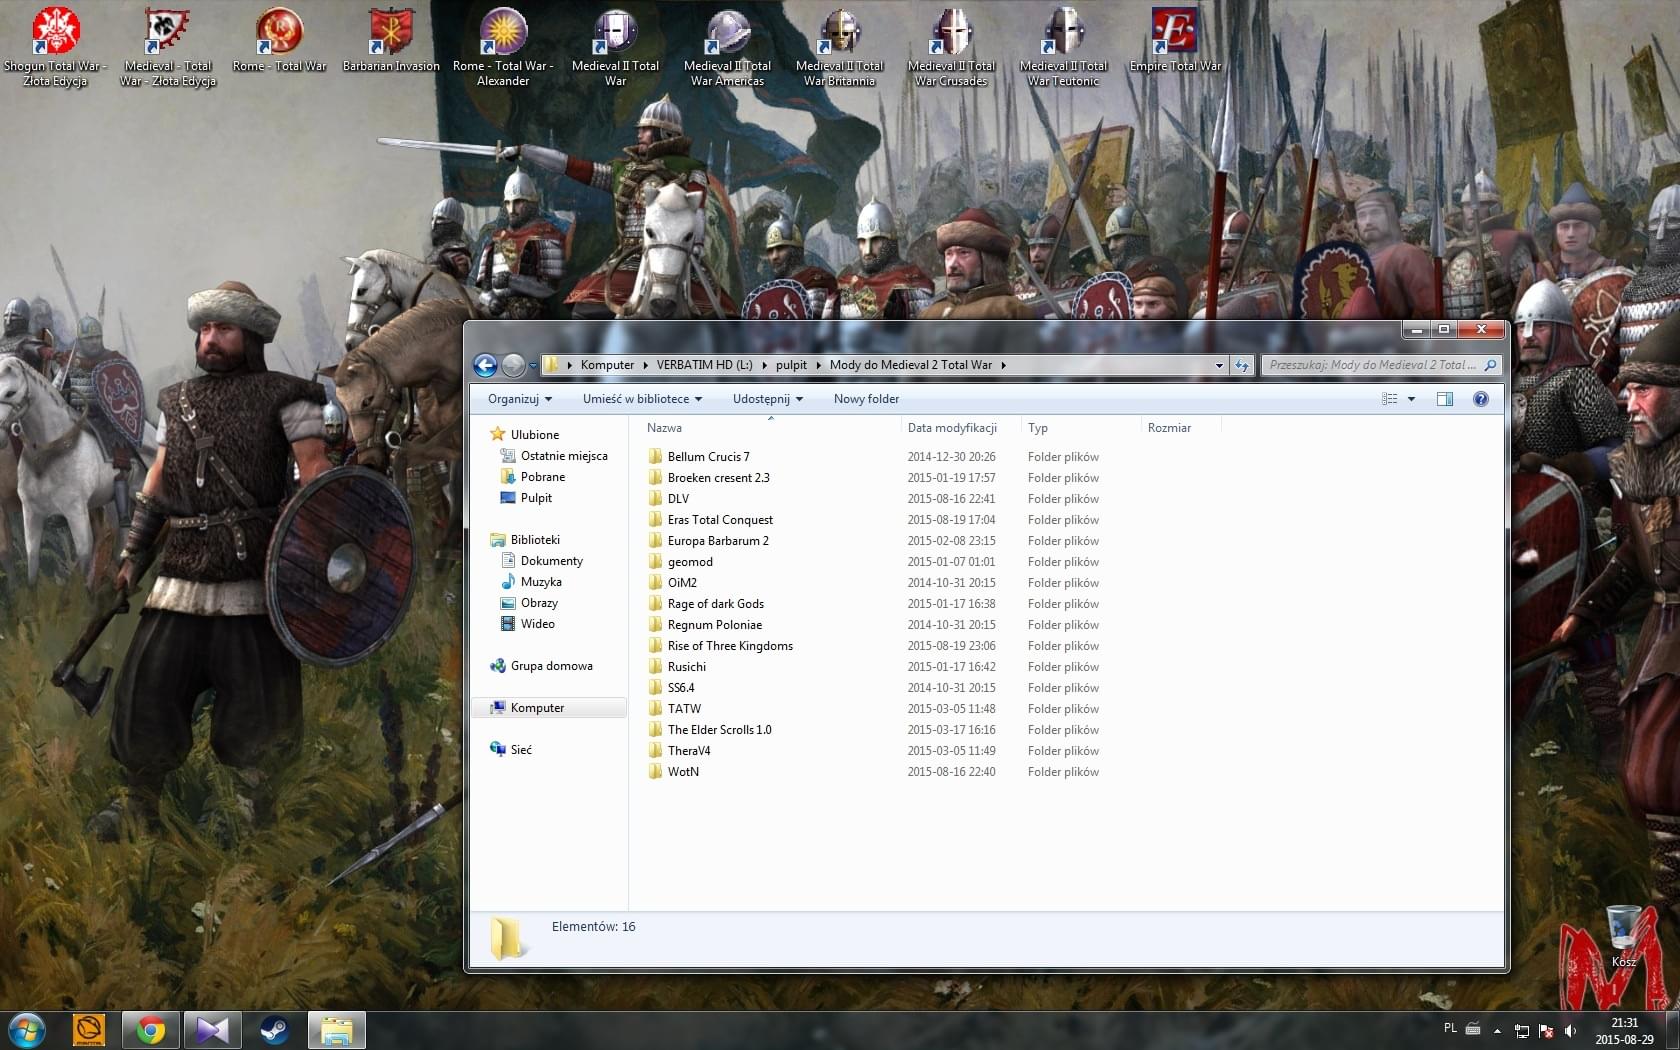Expand the Organizuj dropdown menu
Viewport: 1680px width, 1050px height.
click(x=519, y=399)
